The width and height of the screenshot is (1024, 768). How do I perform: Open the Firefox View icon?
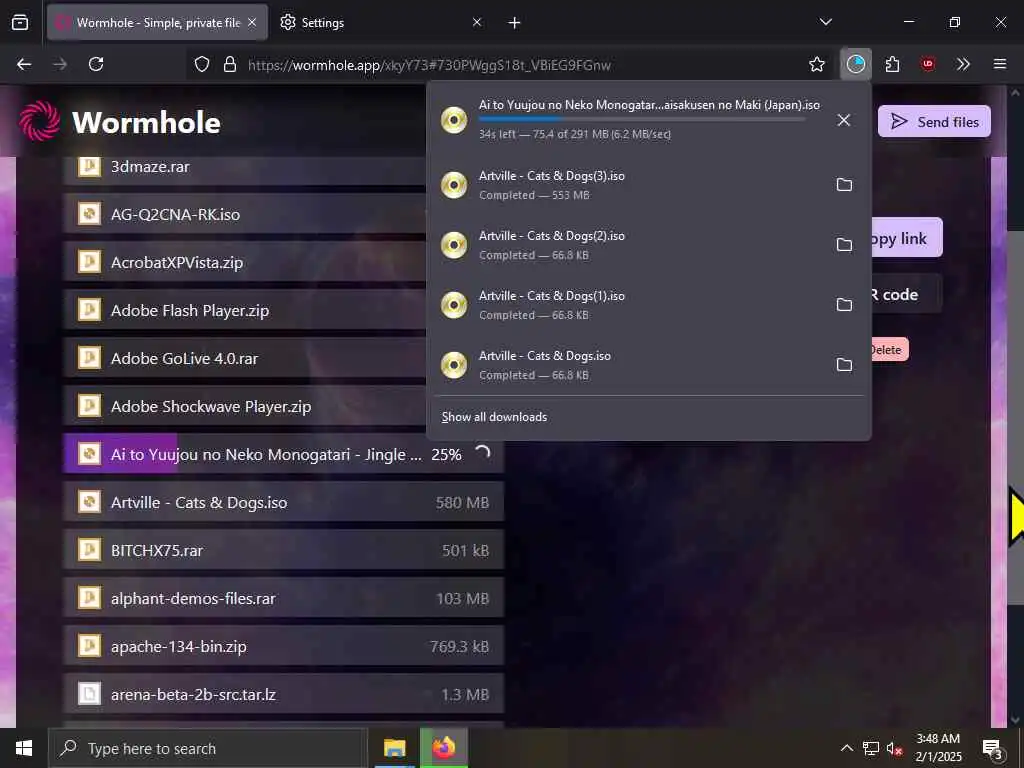20,22
